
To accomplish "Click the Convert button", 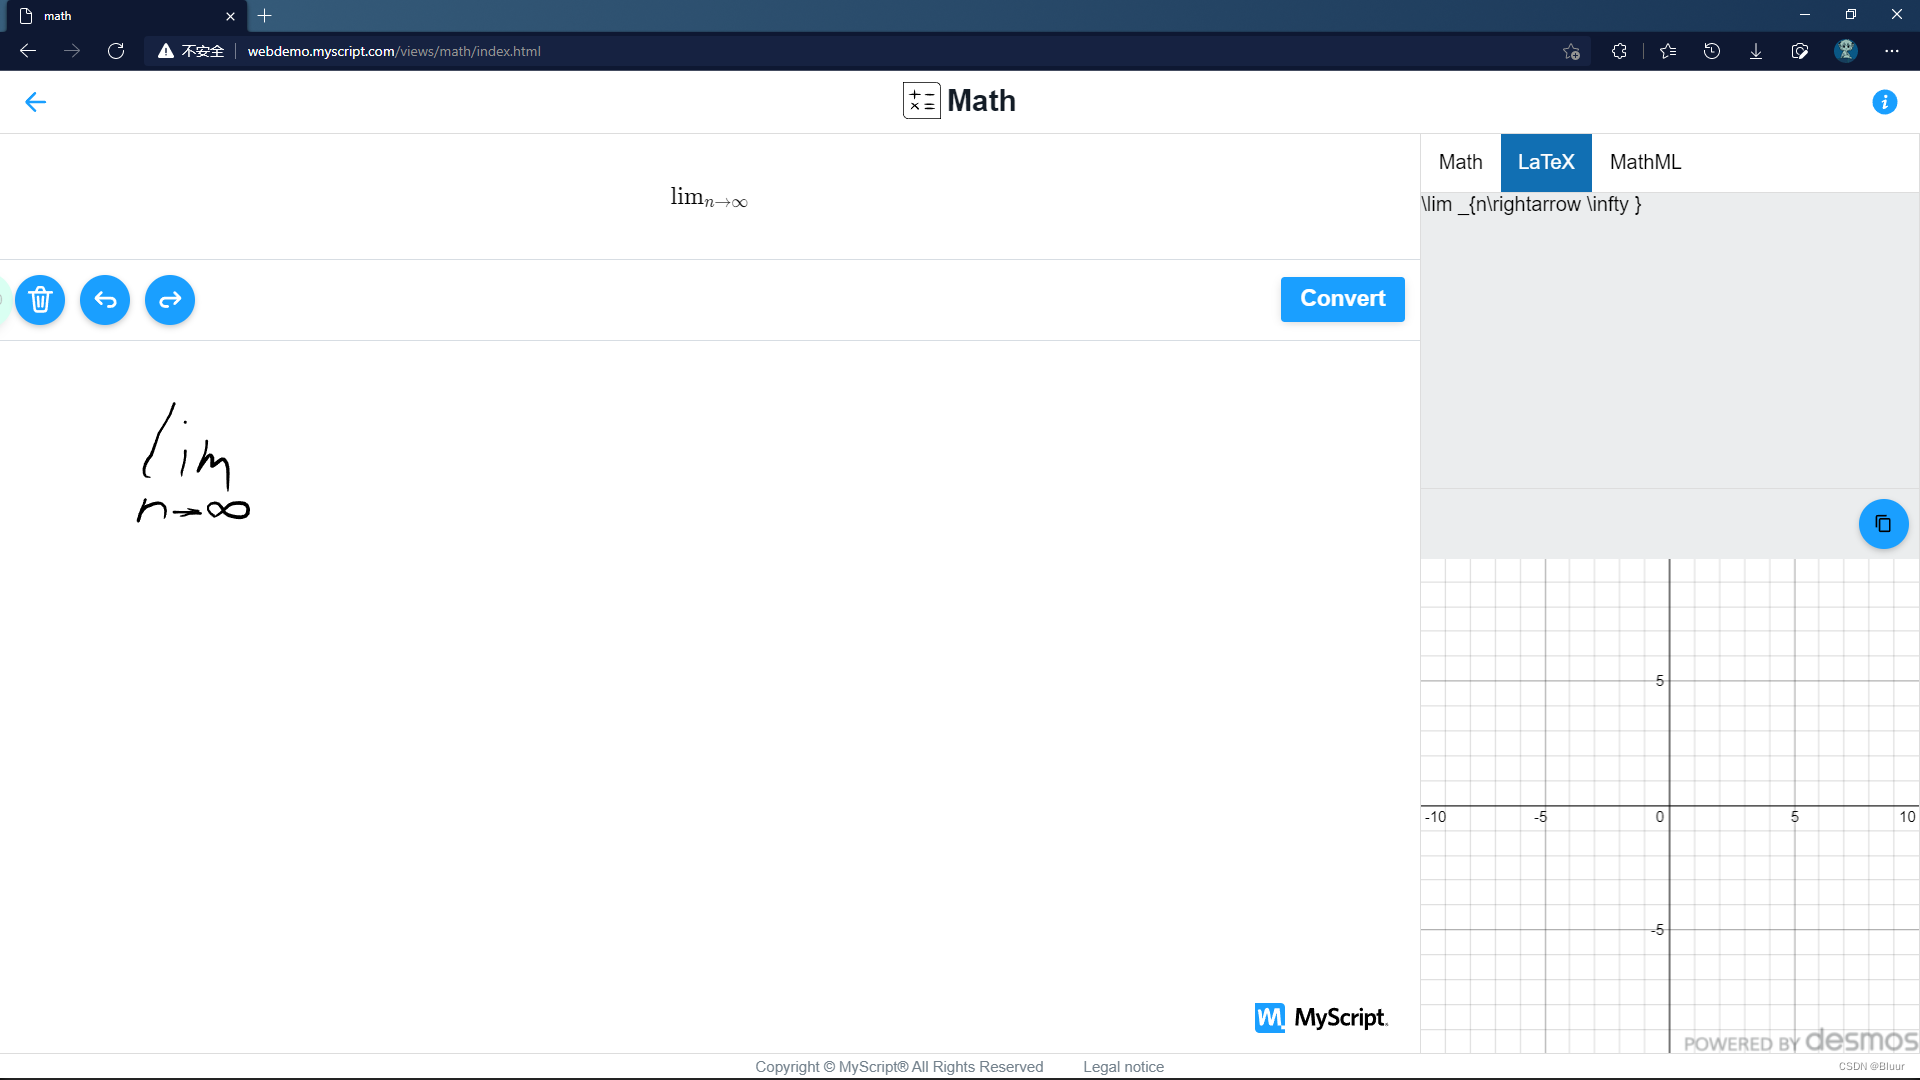I will click(x=1342, y=298).
